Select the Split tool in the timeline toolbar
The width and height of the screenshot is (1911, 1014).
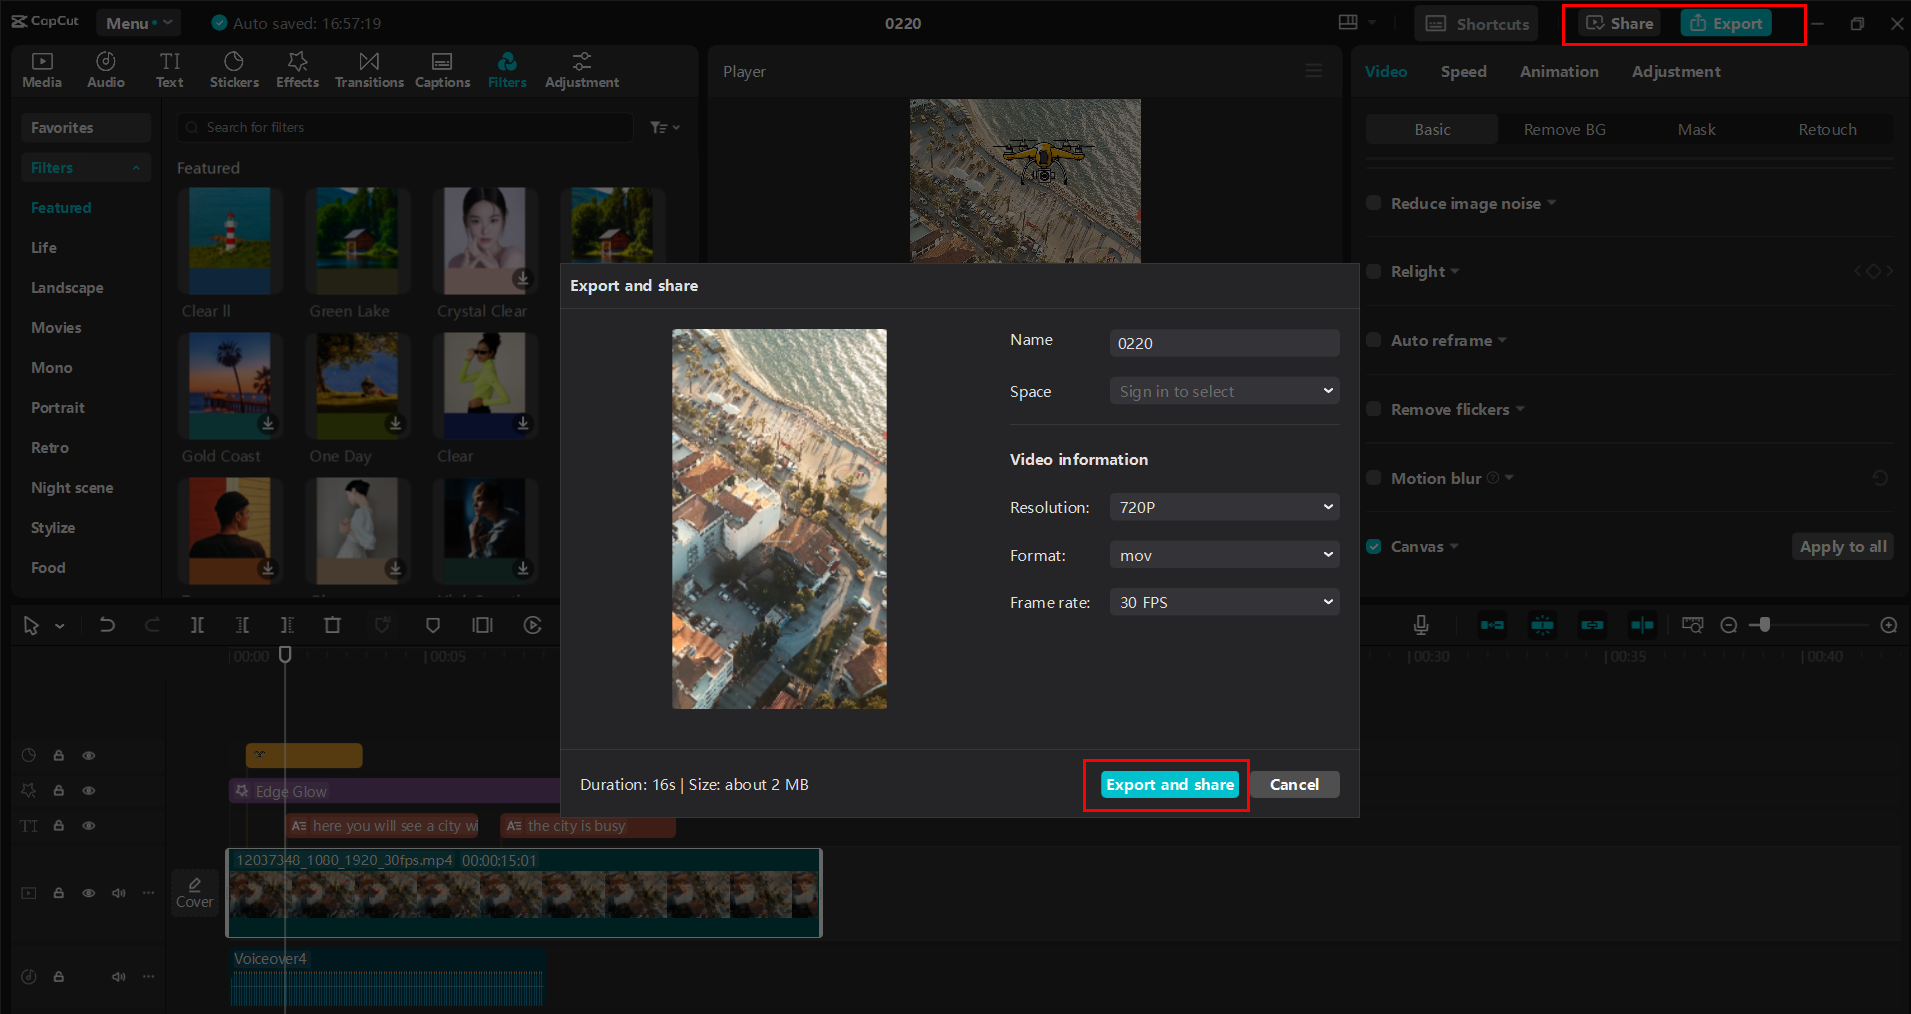click(x=197, y=624)
